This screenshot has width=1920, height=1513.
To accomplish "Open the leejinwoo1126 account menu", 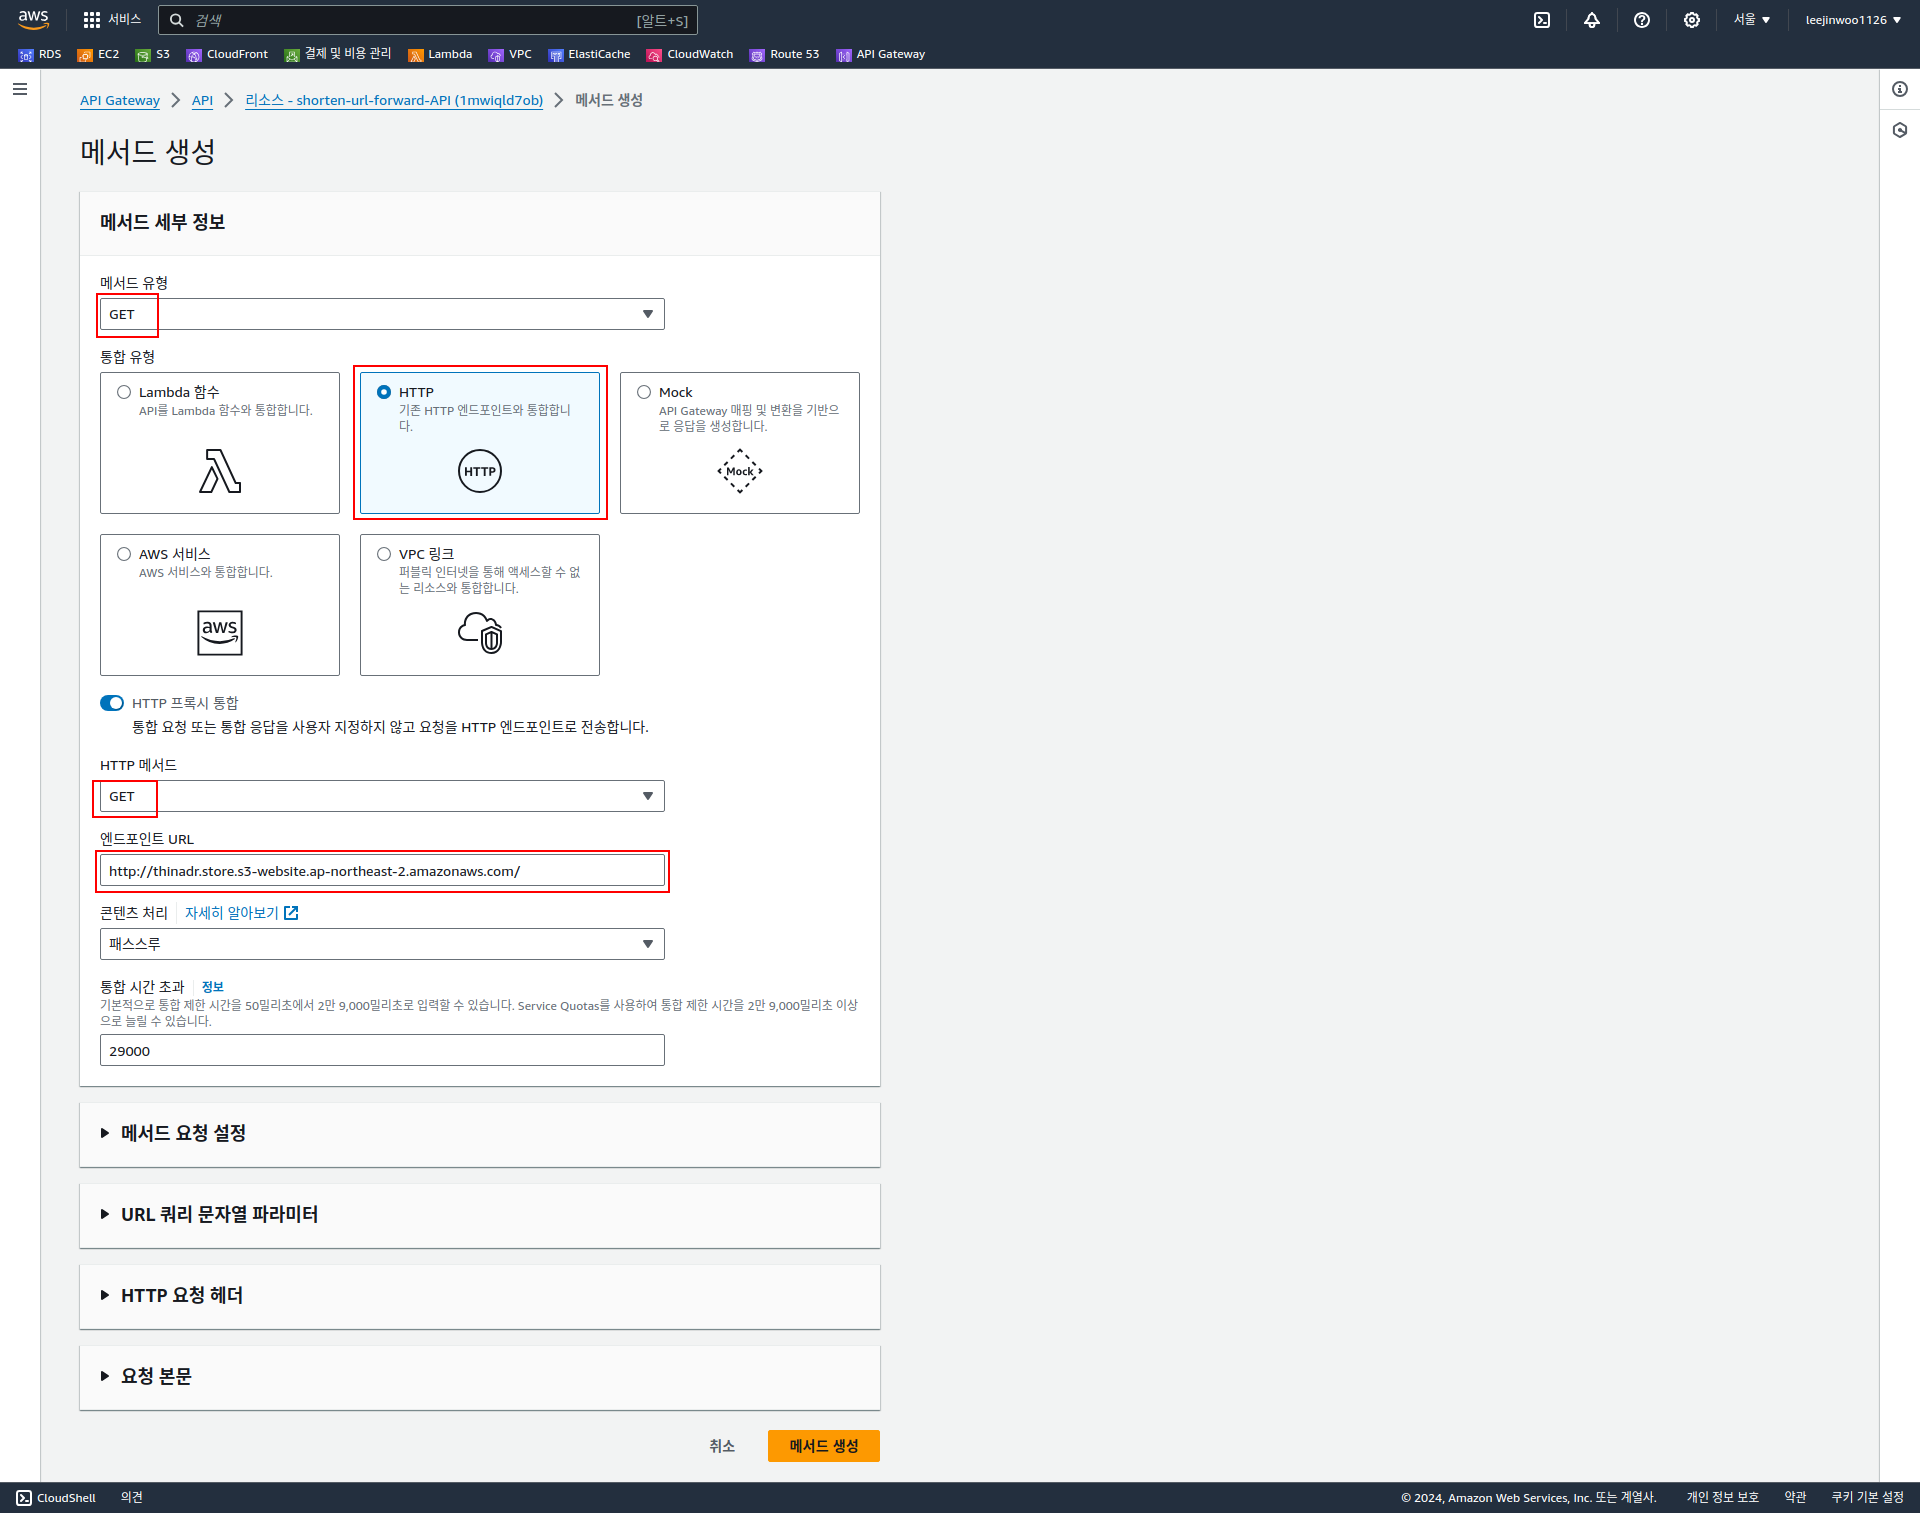I will click(x=1852, y=20).
